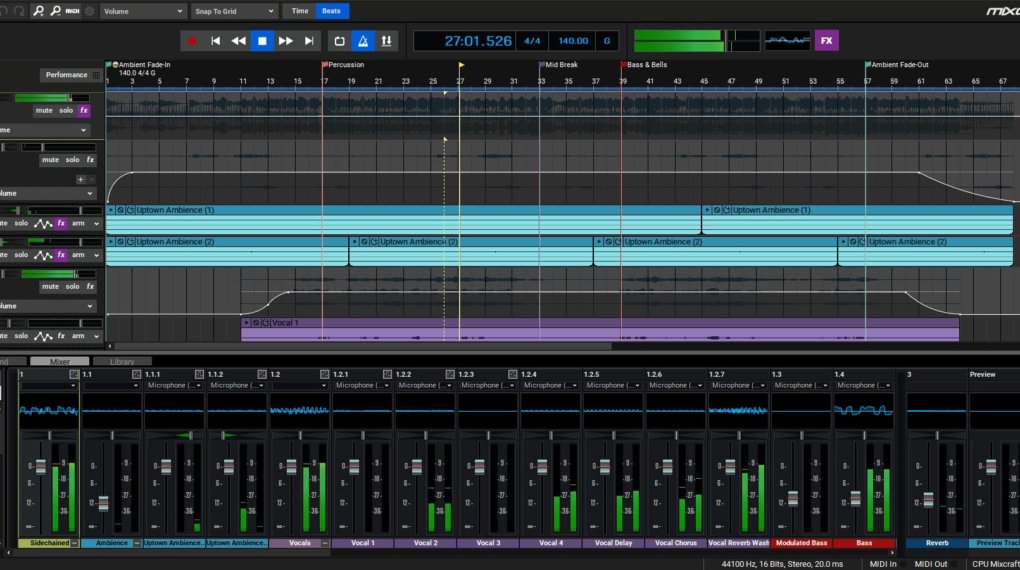Viewport: 1020px width, 570px height.
Task: Mute the top Sidechained track
Action: pos(44,111)
